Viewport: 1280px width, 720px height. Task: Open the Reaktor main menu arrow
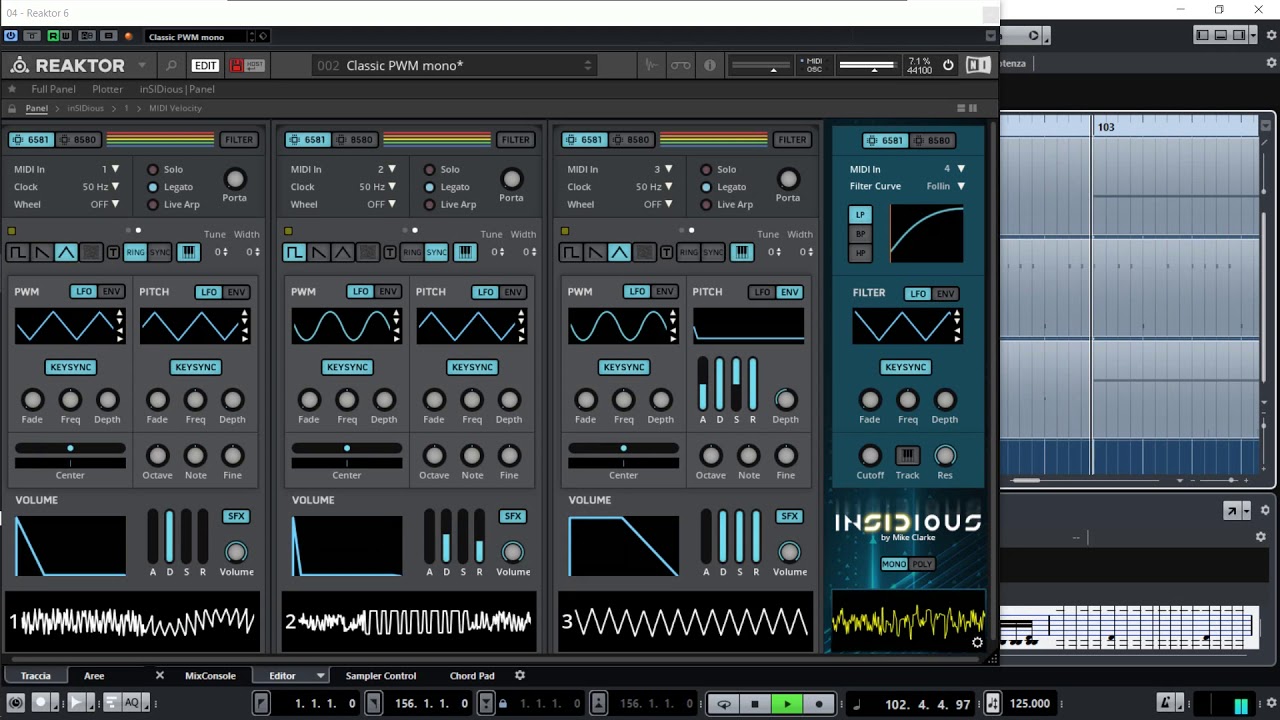coord(142,66)
